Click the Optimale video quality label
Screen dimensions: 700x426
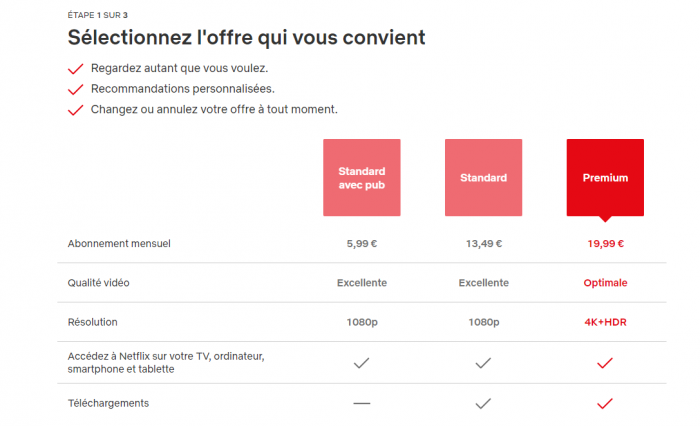pyautogui.click(x=605, y=283)
